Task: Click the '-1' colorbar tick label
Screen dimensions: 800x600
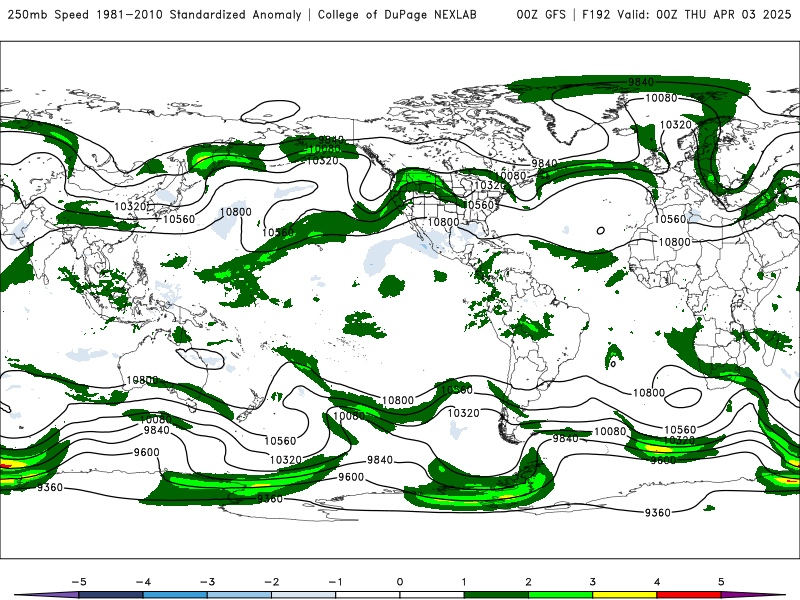Action: pos(335,582)
